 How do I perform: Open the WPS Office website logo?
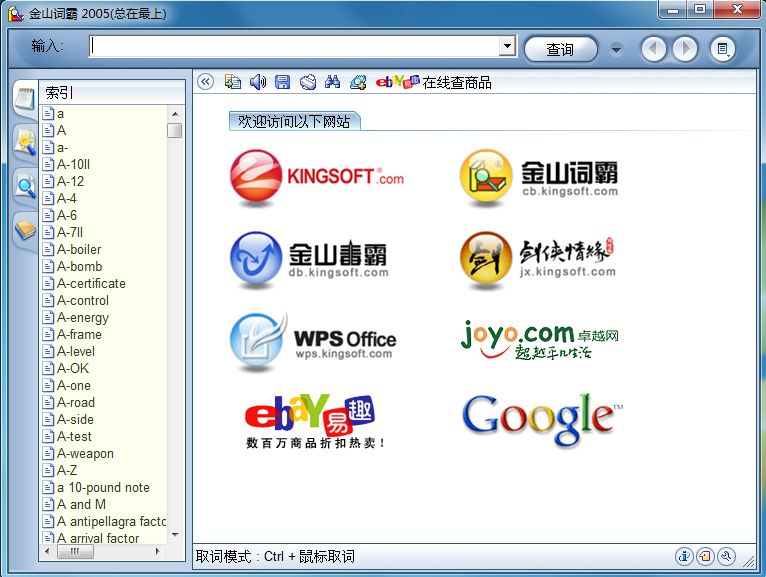click(x=313, y=342)
